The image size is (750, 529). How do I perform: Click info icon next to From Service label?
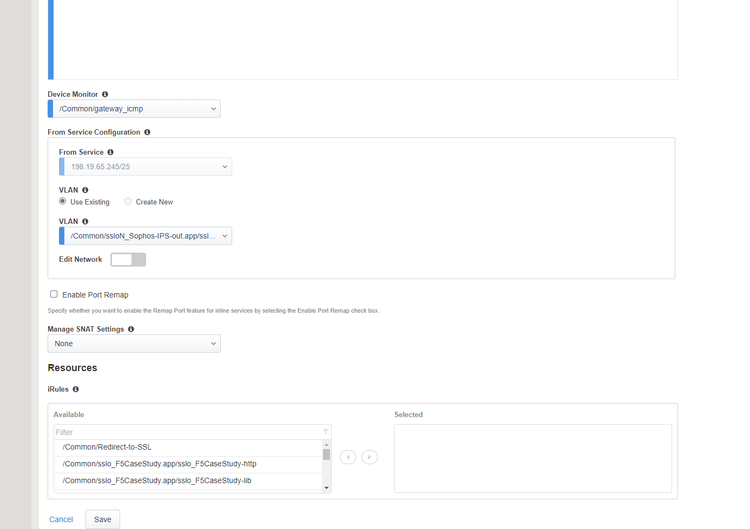[x=110, y=152]
